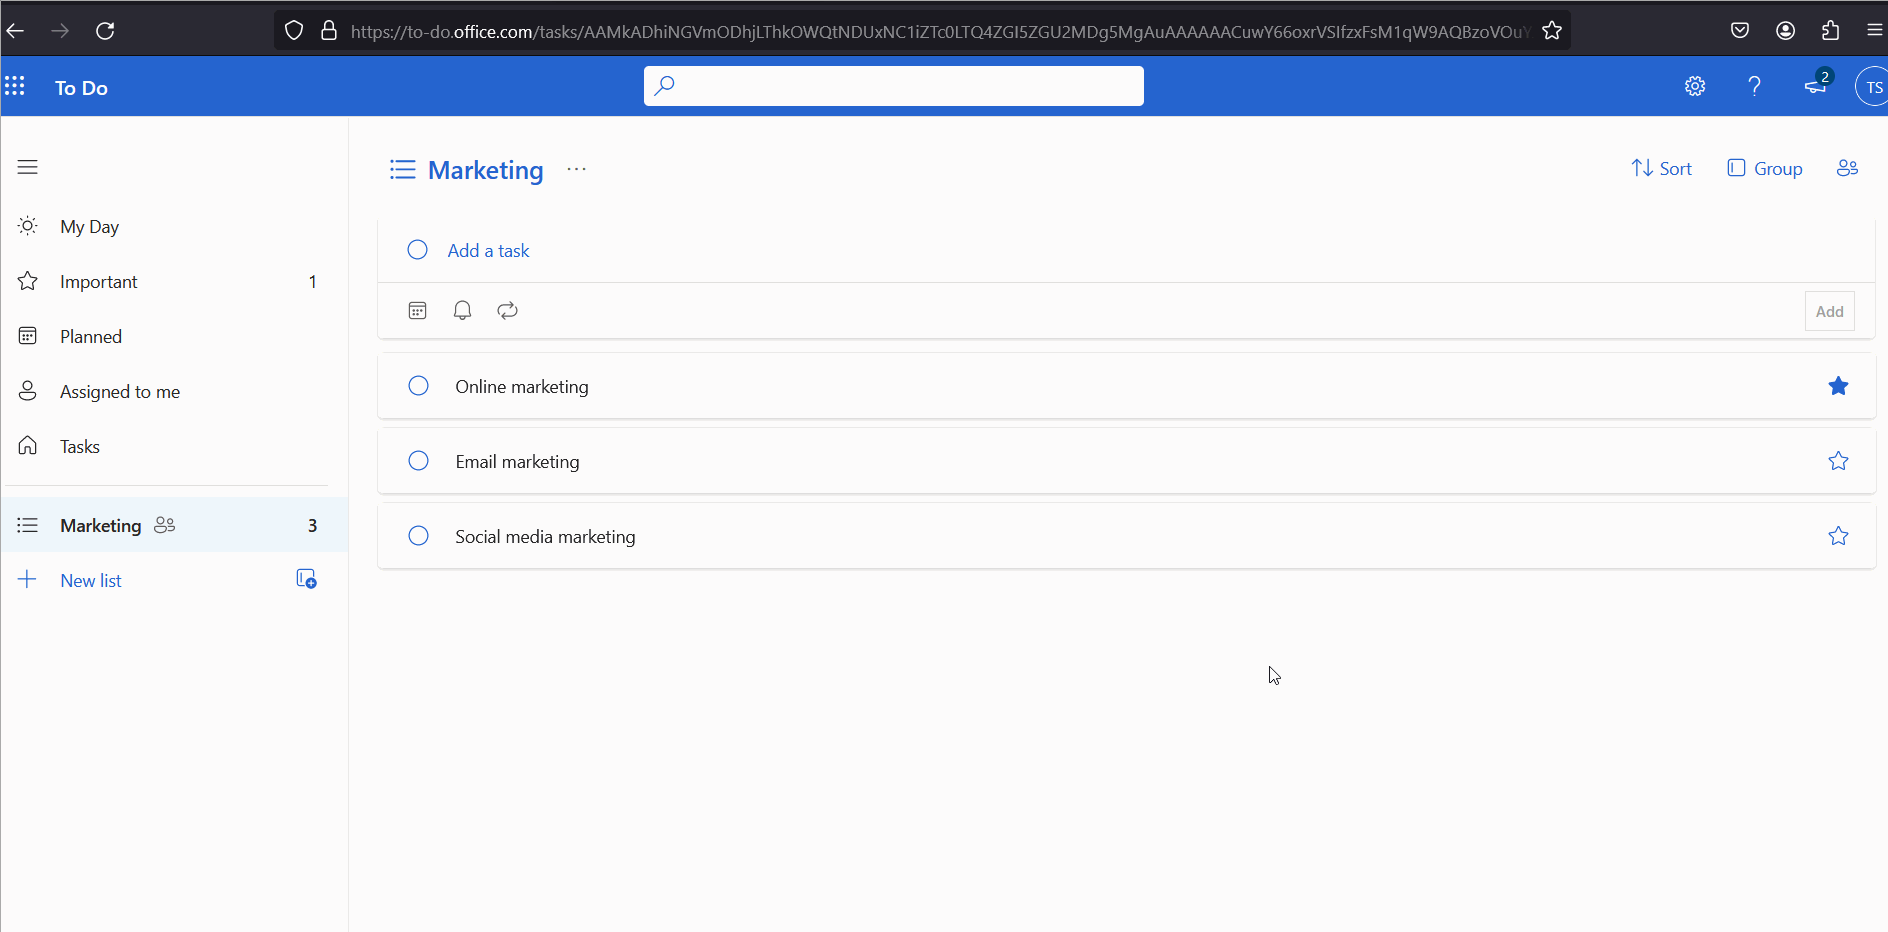Add a reminder using the bell icon
Screen dimensions: 1888x932
click(x=462, y=310)
